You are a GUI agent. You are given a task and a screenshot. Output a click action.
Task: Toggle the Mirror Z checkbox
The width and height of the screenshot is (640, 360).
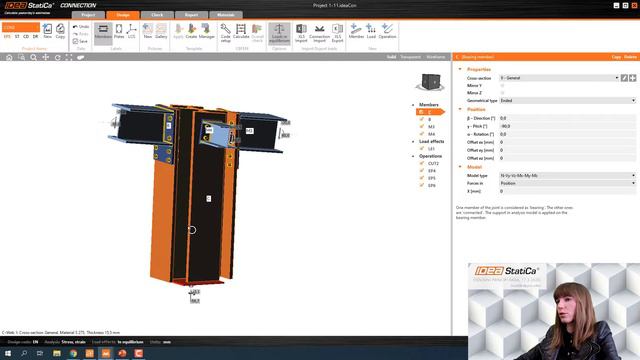point(502,93)
